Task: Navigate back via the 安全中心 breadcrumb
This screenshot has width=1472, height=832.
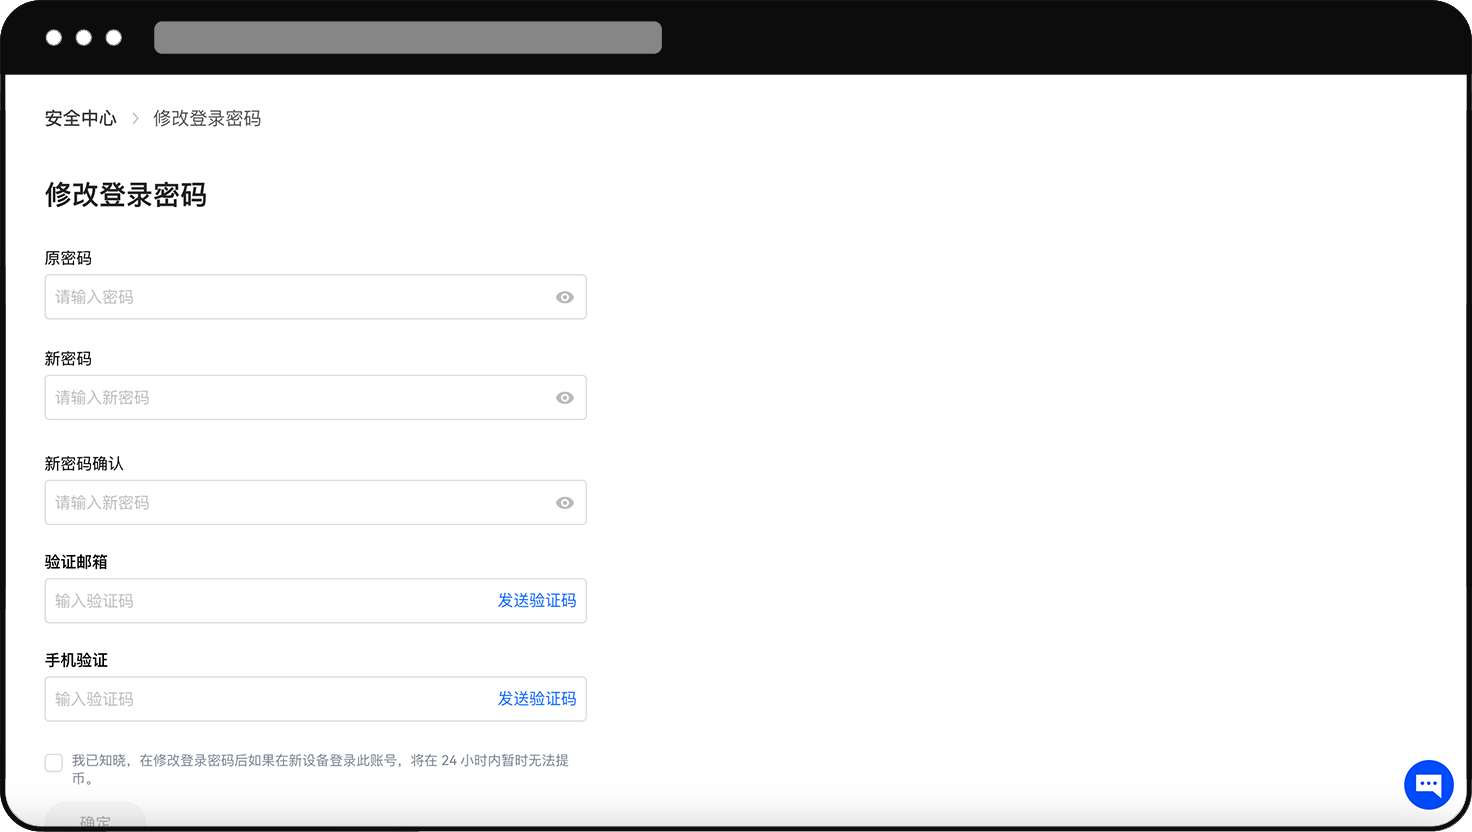Action: [x=80, y=118]
